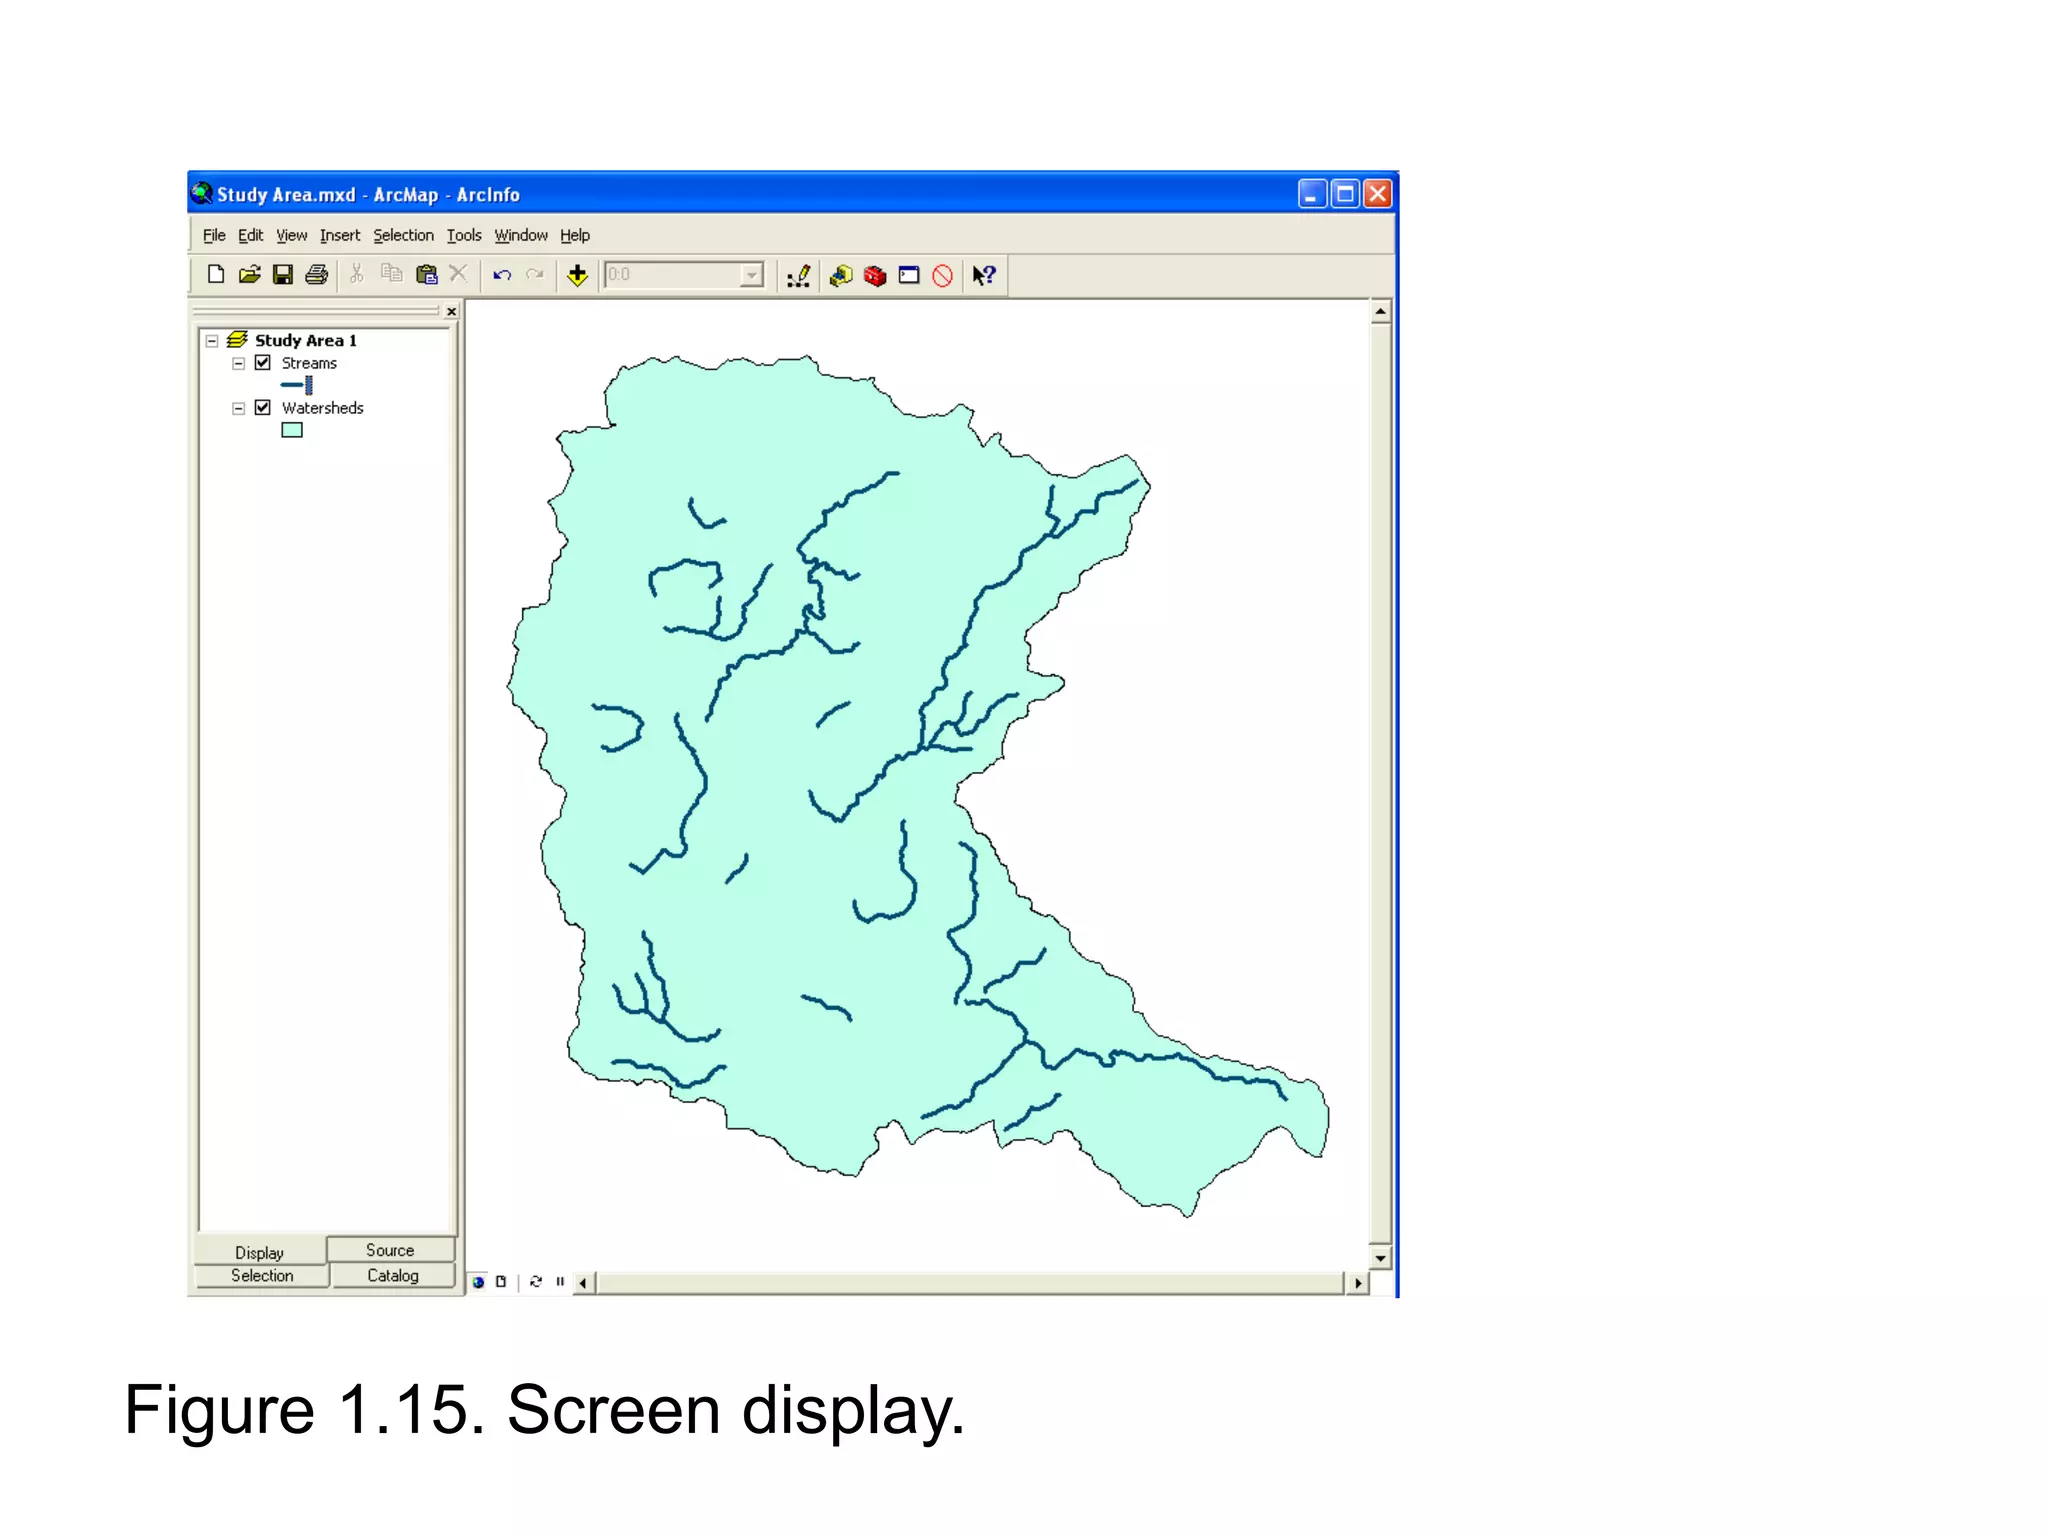
Task: Redo the last undone action
Action: click(535, 275)
